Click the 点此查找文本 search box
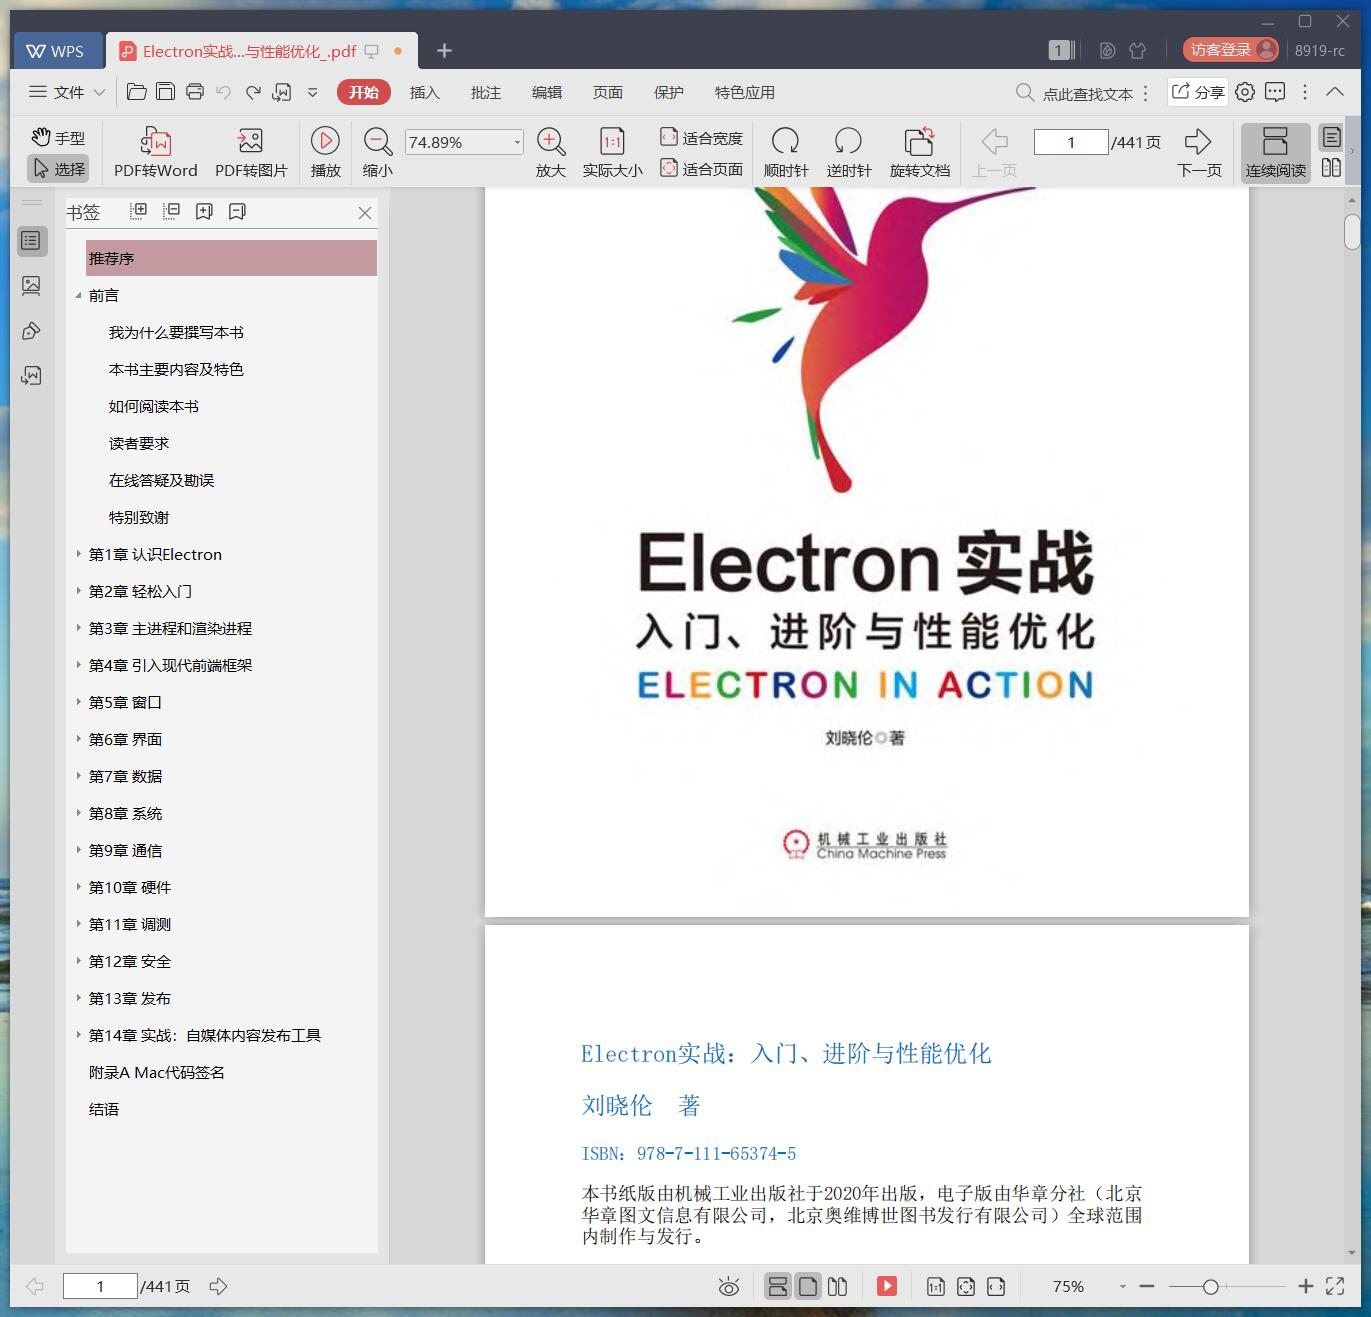 coord(1075,93)
